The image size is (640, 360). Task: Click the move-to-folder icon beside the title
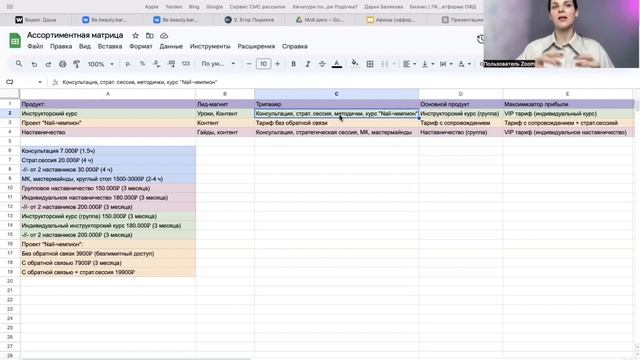pyautogui.click(x=150, y=36)
